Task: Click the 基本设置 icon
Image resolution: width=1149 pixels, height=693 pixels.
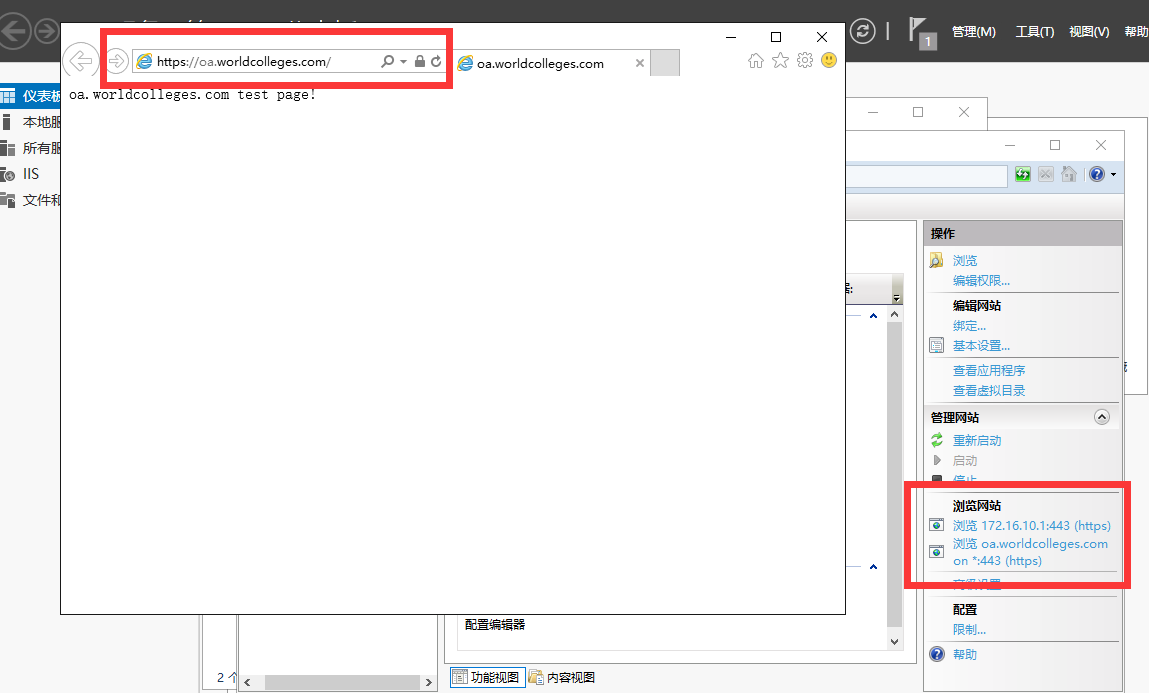Action: [x=936, y=346]
